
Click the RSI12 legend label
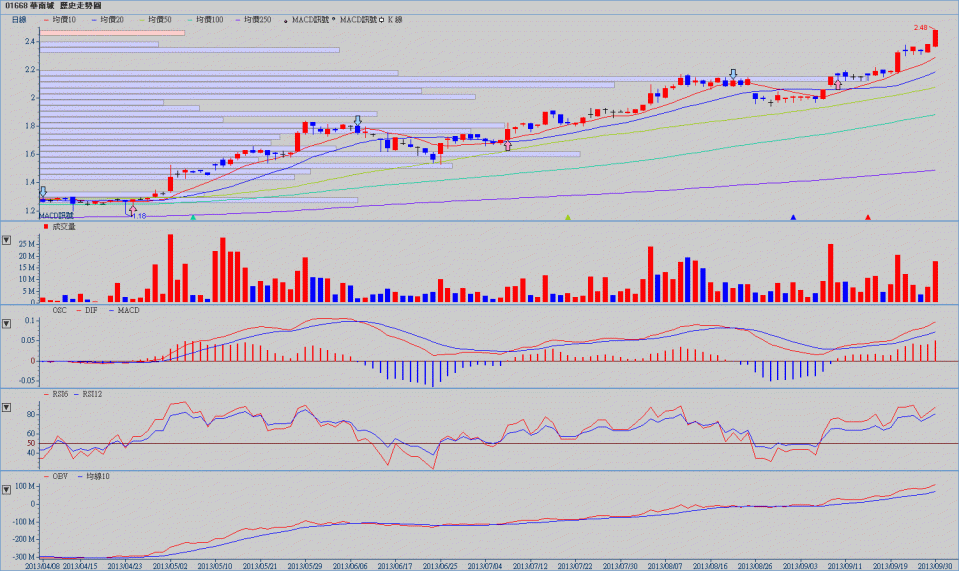(x=92, y=395)
